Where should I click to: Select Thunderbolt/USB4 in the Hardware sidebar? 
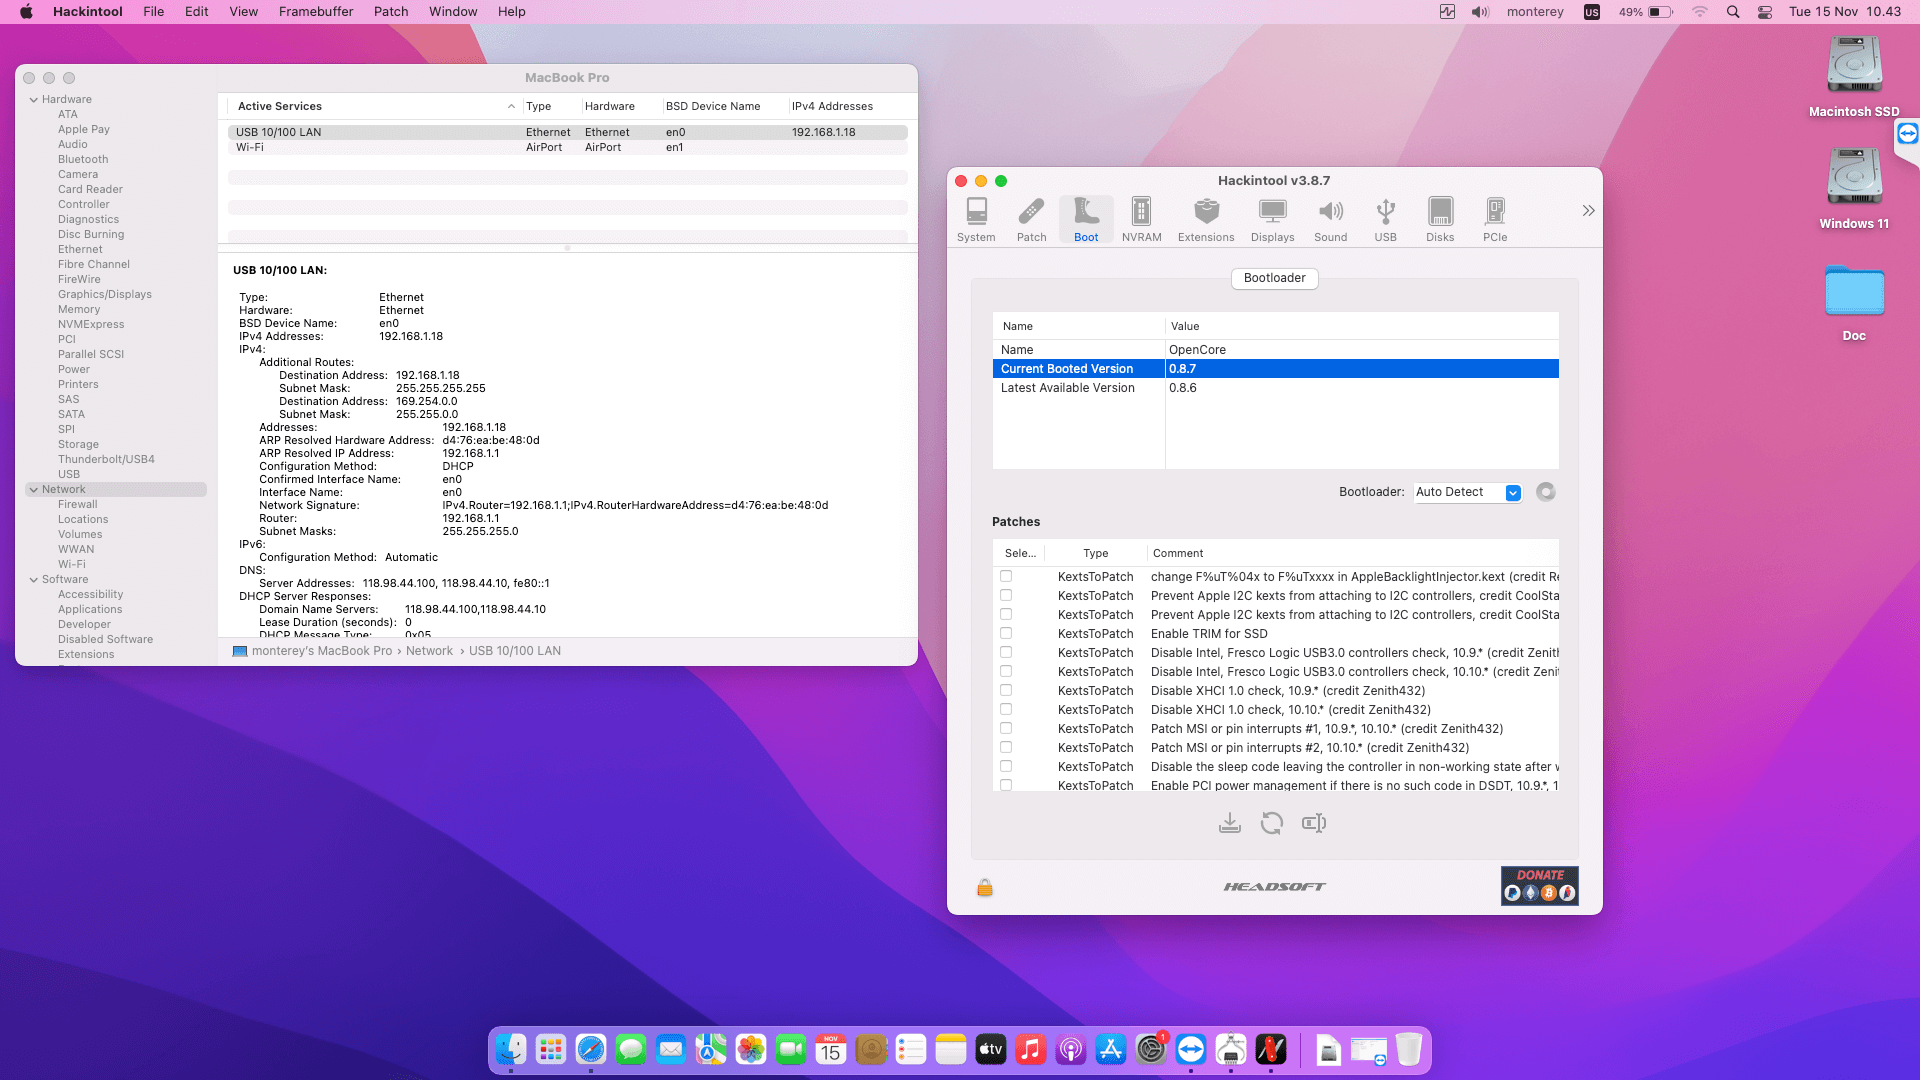coord(106,460)
